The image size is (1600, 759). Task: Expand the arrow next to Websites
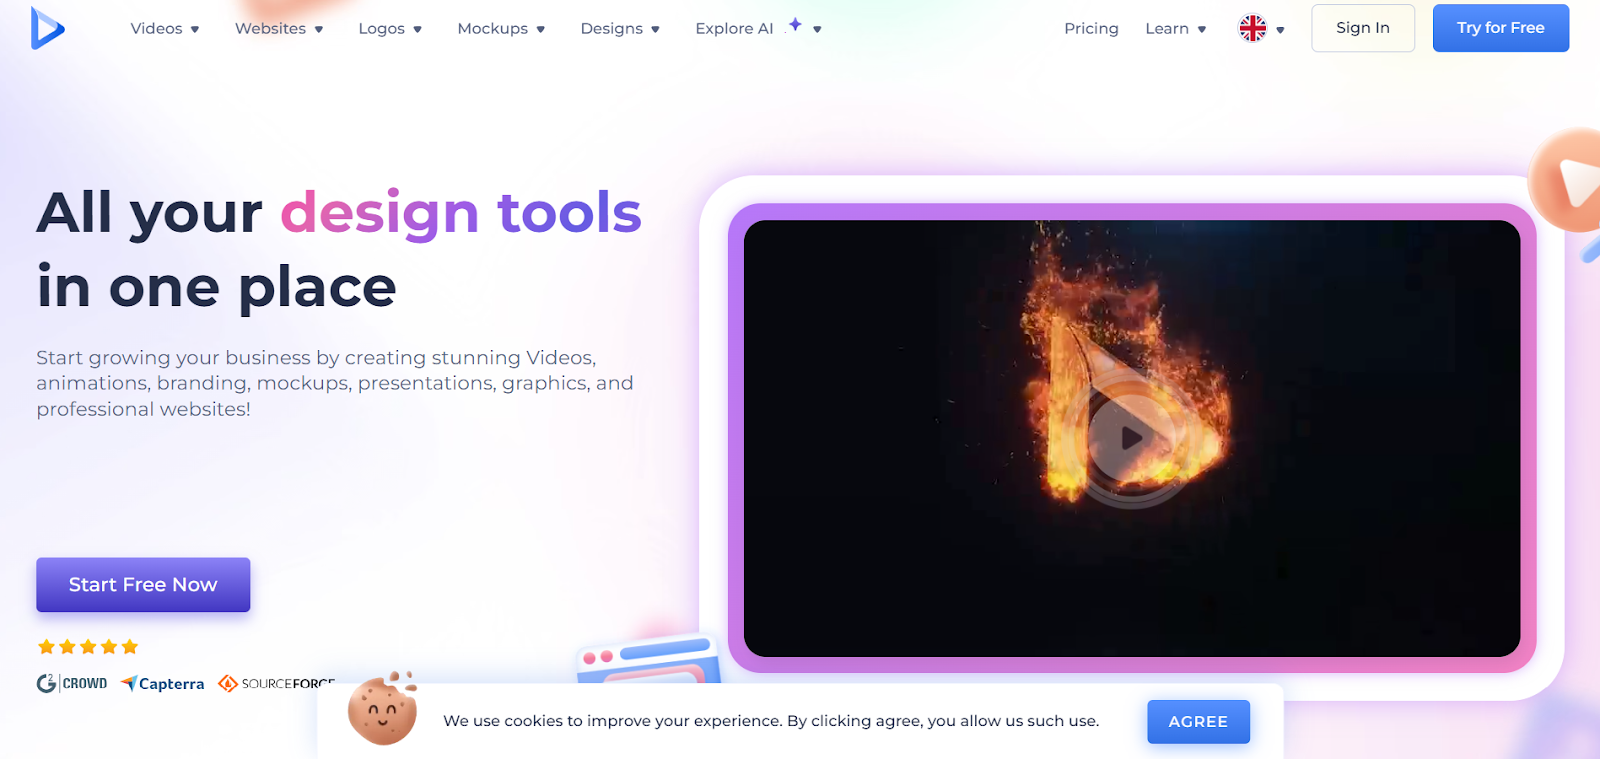click(319, 30)
